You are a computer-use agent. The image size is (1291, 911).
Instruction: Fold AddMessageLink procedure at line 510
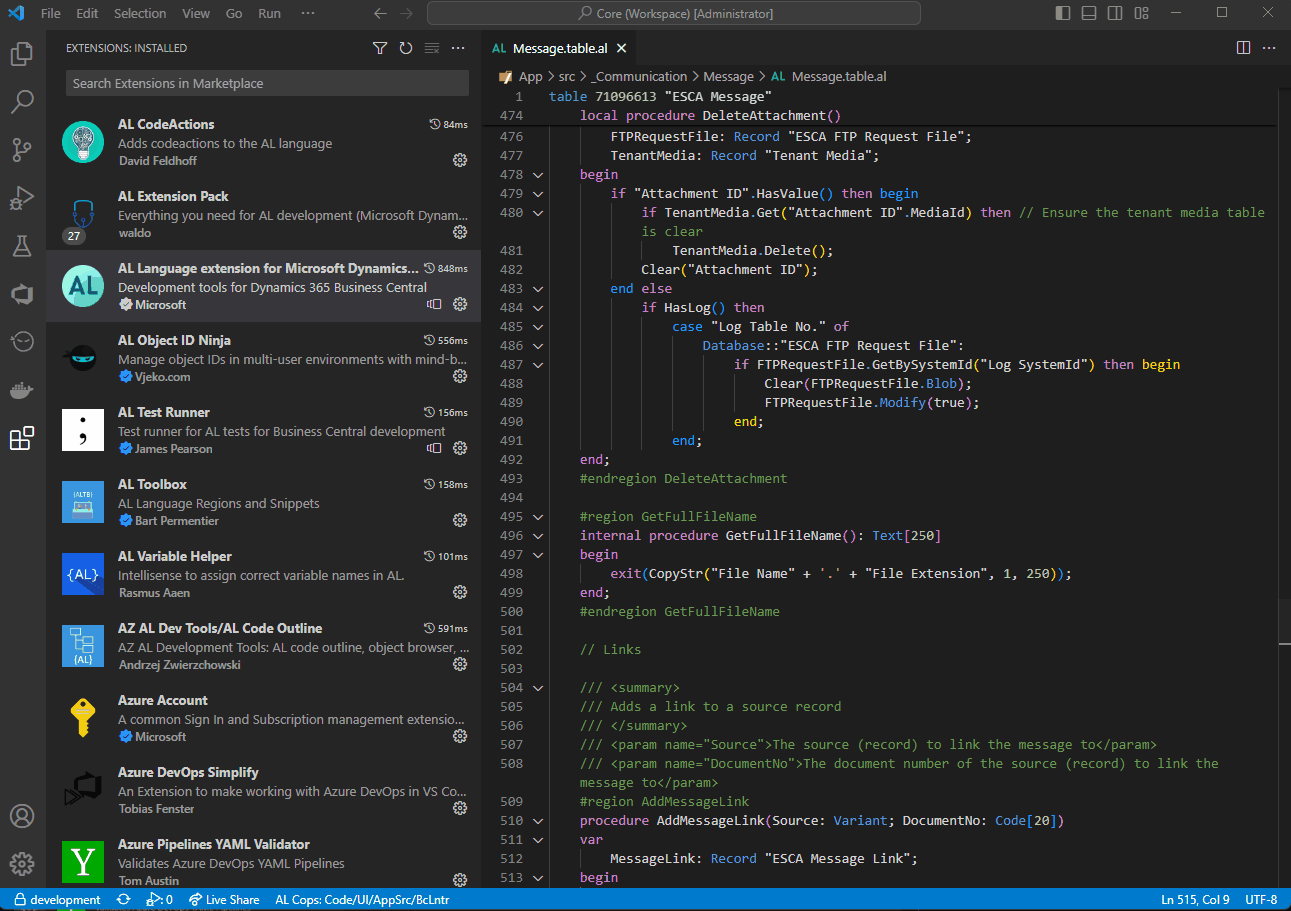pos(538,821)
